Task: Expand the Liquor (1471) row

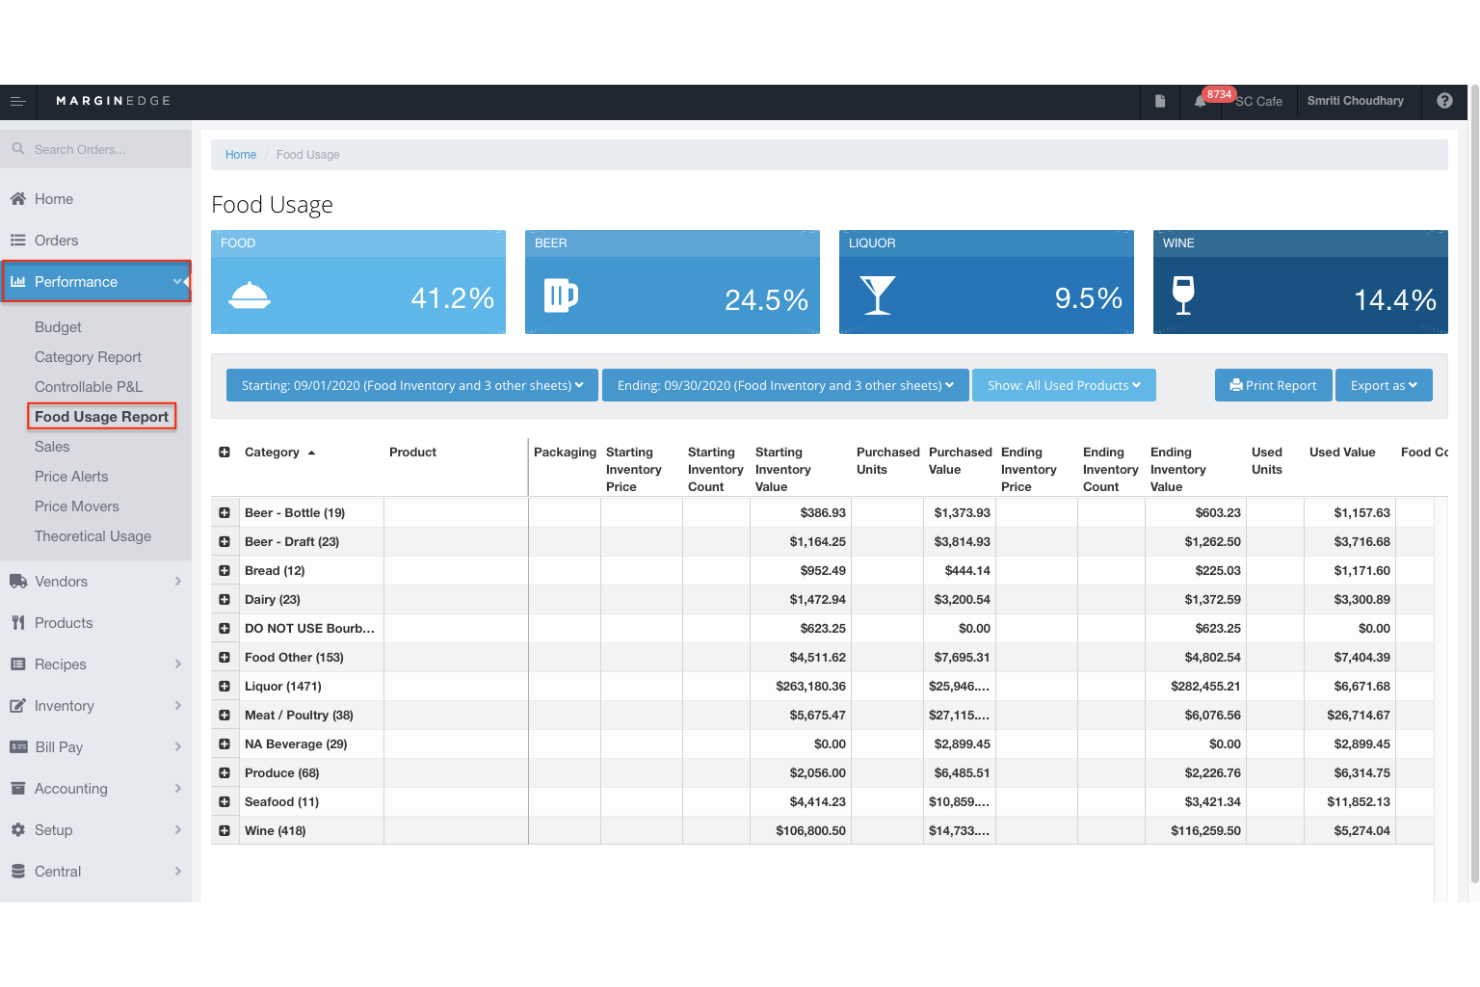Action: coord(224,686)
